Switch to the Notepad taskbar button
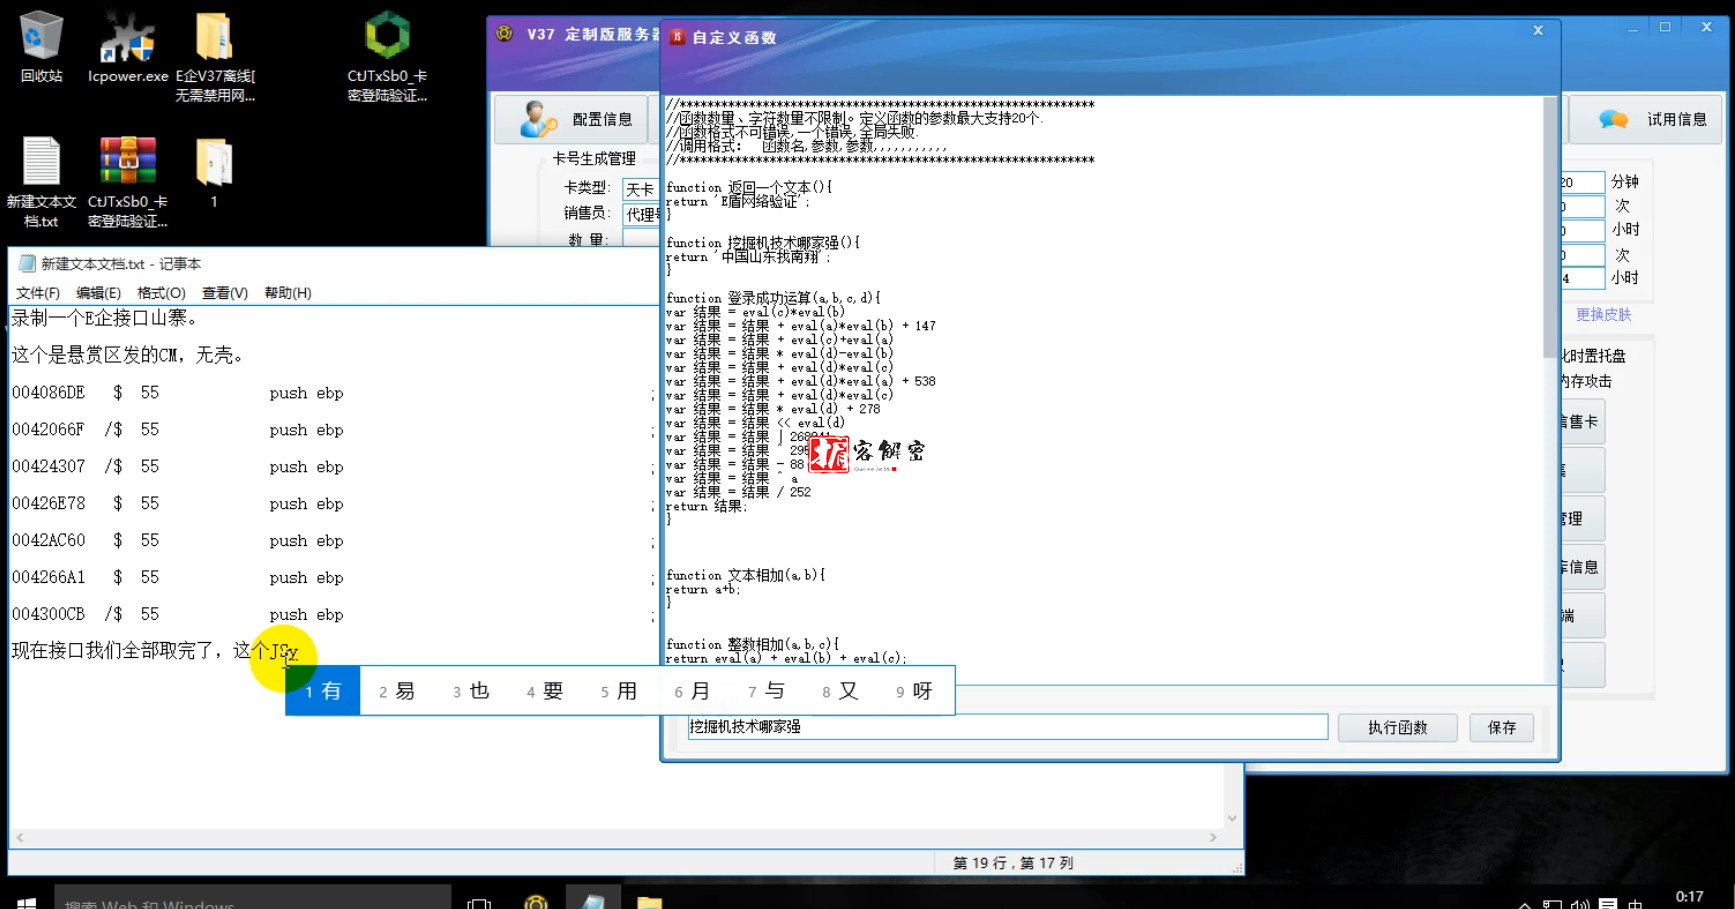1735x909 pixels. (x=593, y=900)
